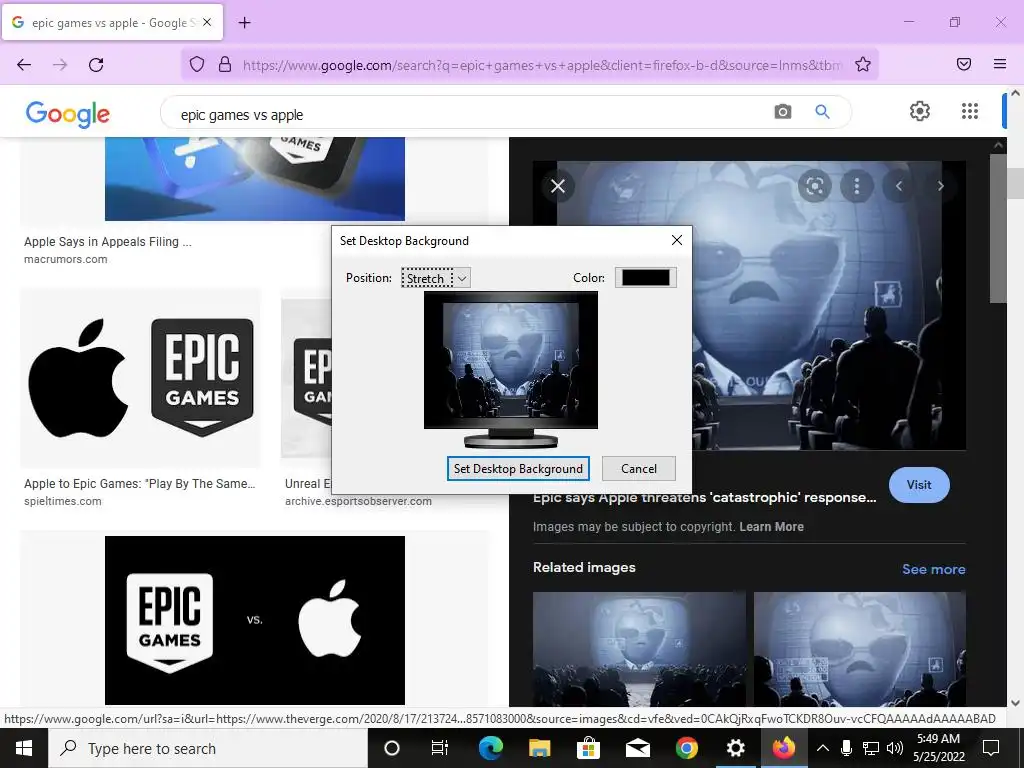Search by image using the camera icon
This screenshot has height=768, width=1024.
[x=782, y=112]
